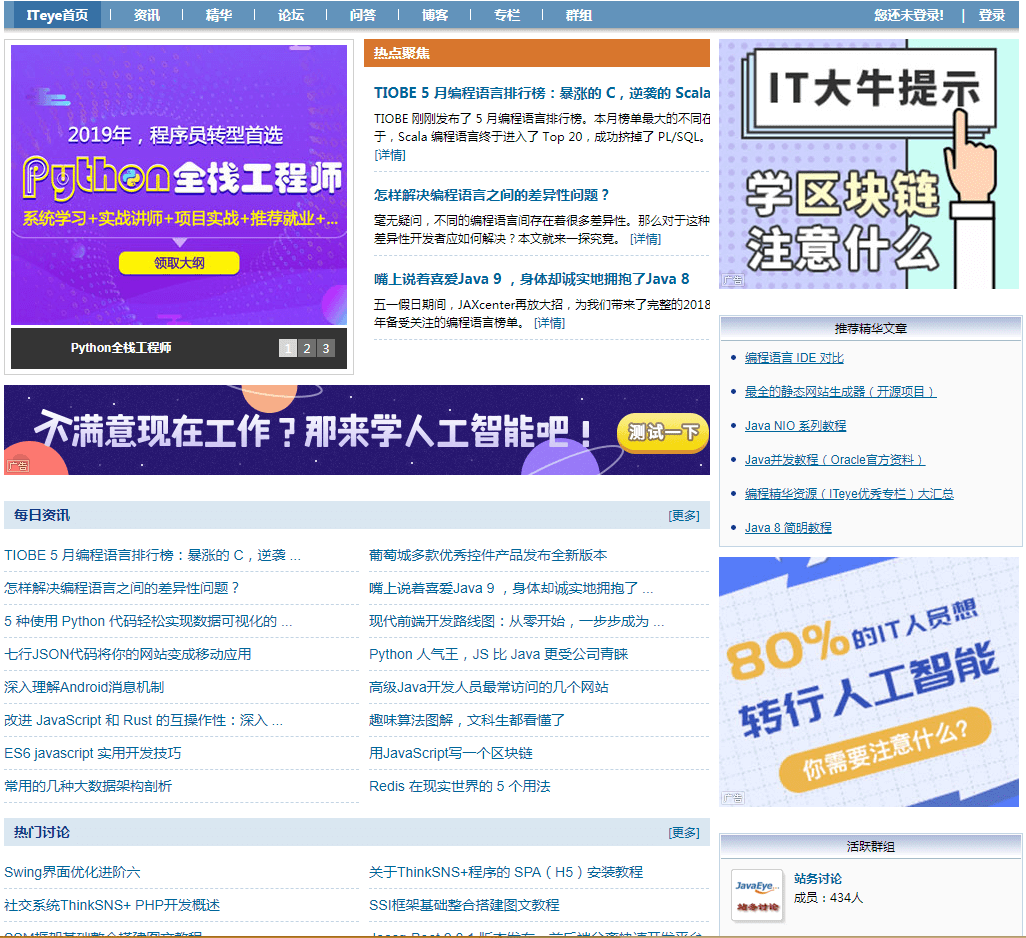The width and height of the screenshot is (1026, 938).
Task: Open the 80% IT人员 AI ad banner
Action: [868, 682]
